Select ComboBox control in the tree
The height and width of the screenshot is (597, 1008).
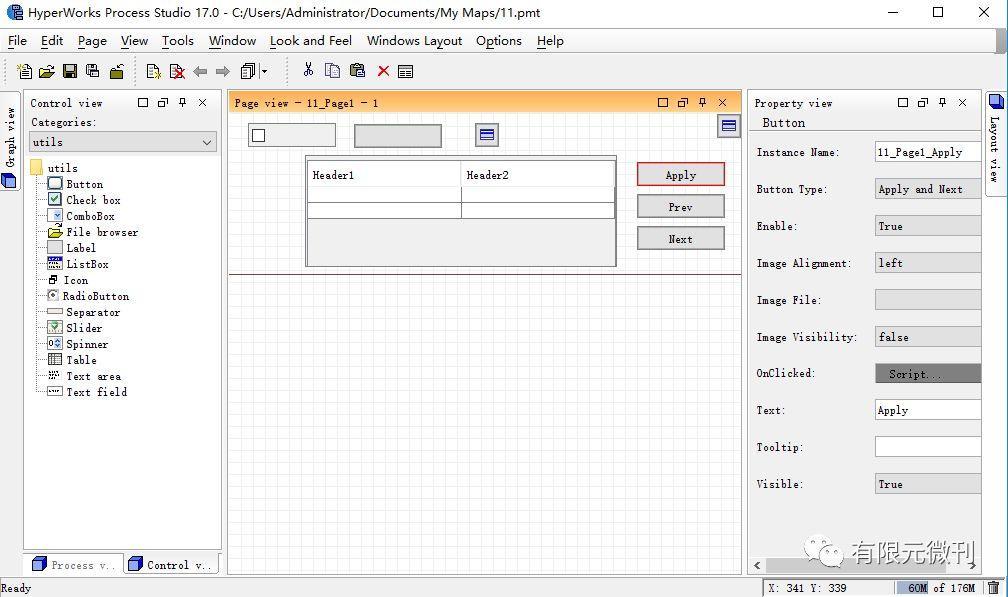pyautogui.click(x=90, y=216)
